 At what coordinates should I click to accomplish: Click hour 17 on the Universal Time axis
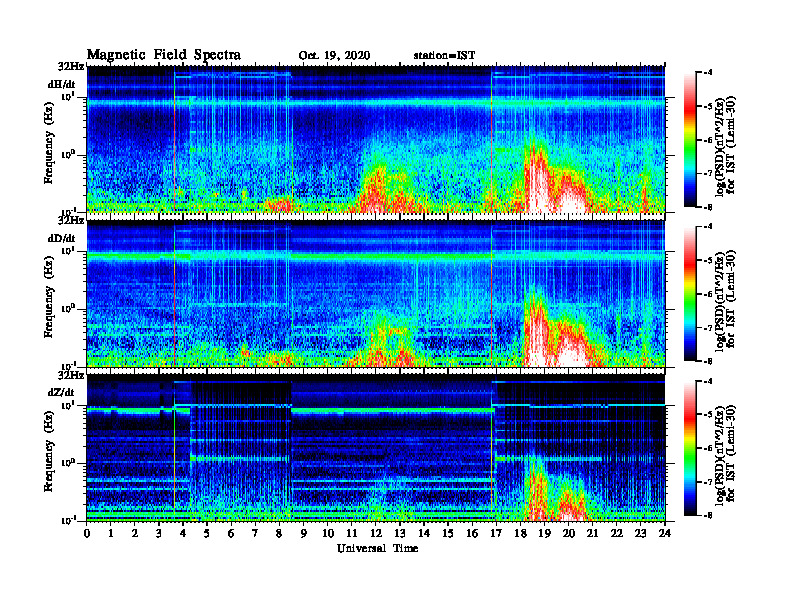[x=496, y=533]
